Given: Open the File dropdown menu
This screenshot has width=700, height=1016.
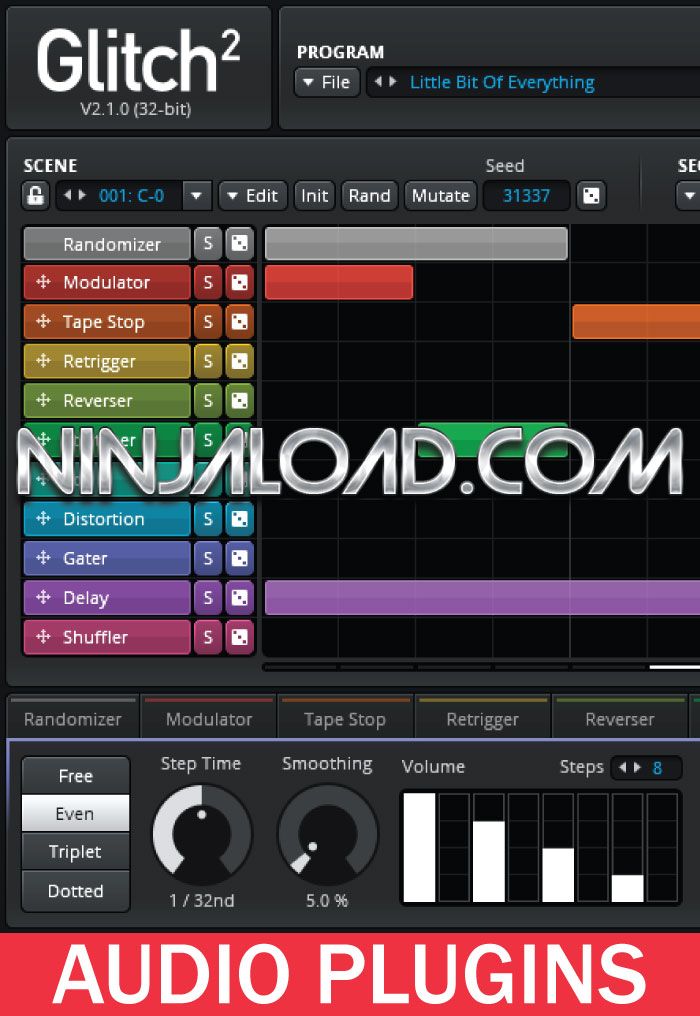Looking at the screenshot, I should click(x=327, y=82).
